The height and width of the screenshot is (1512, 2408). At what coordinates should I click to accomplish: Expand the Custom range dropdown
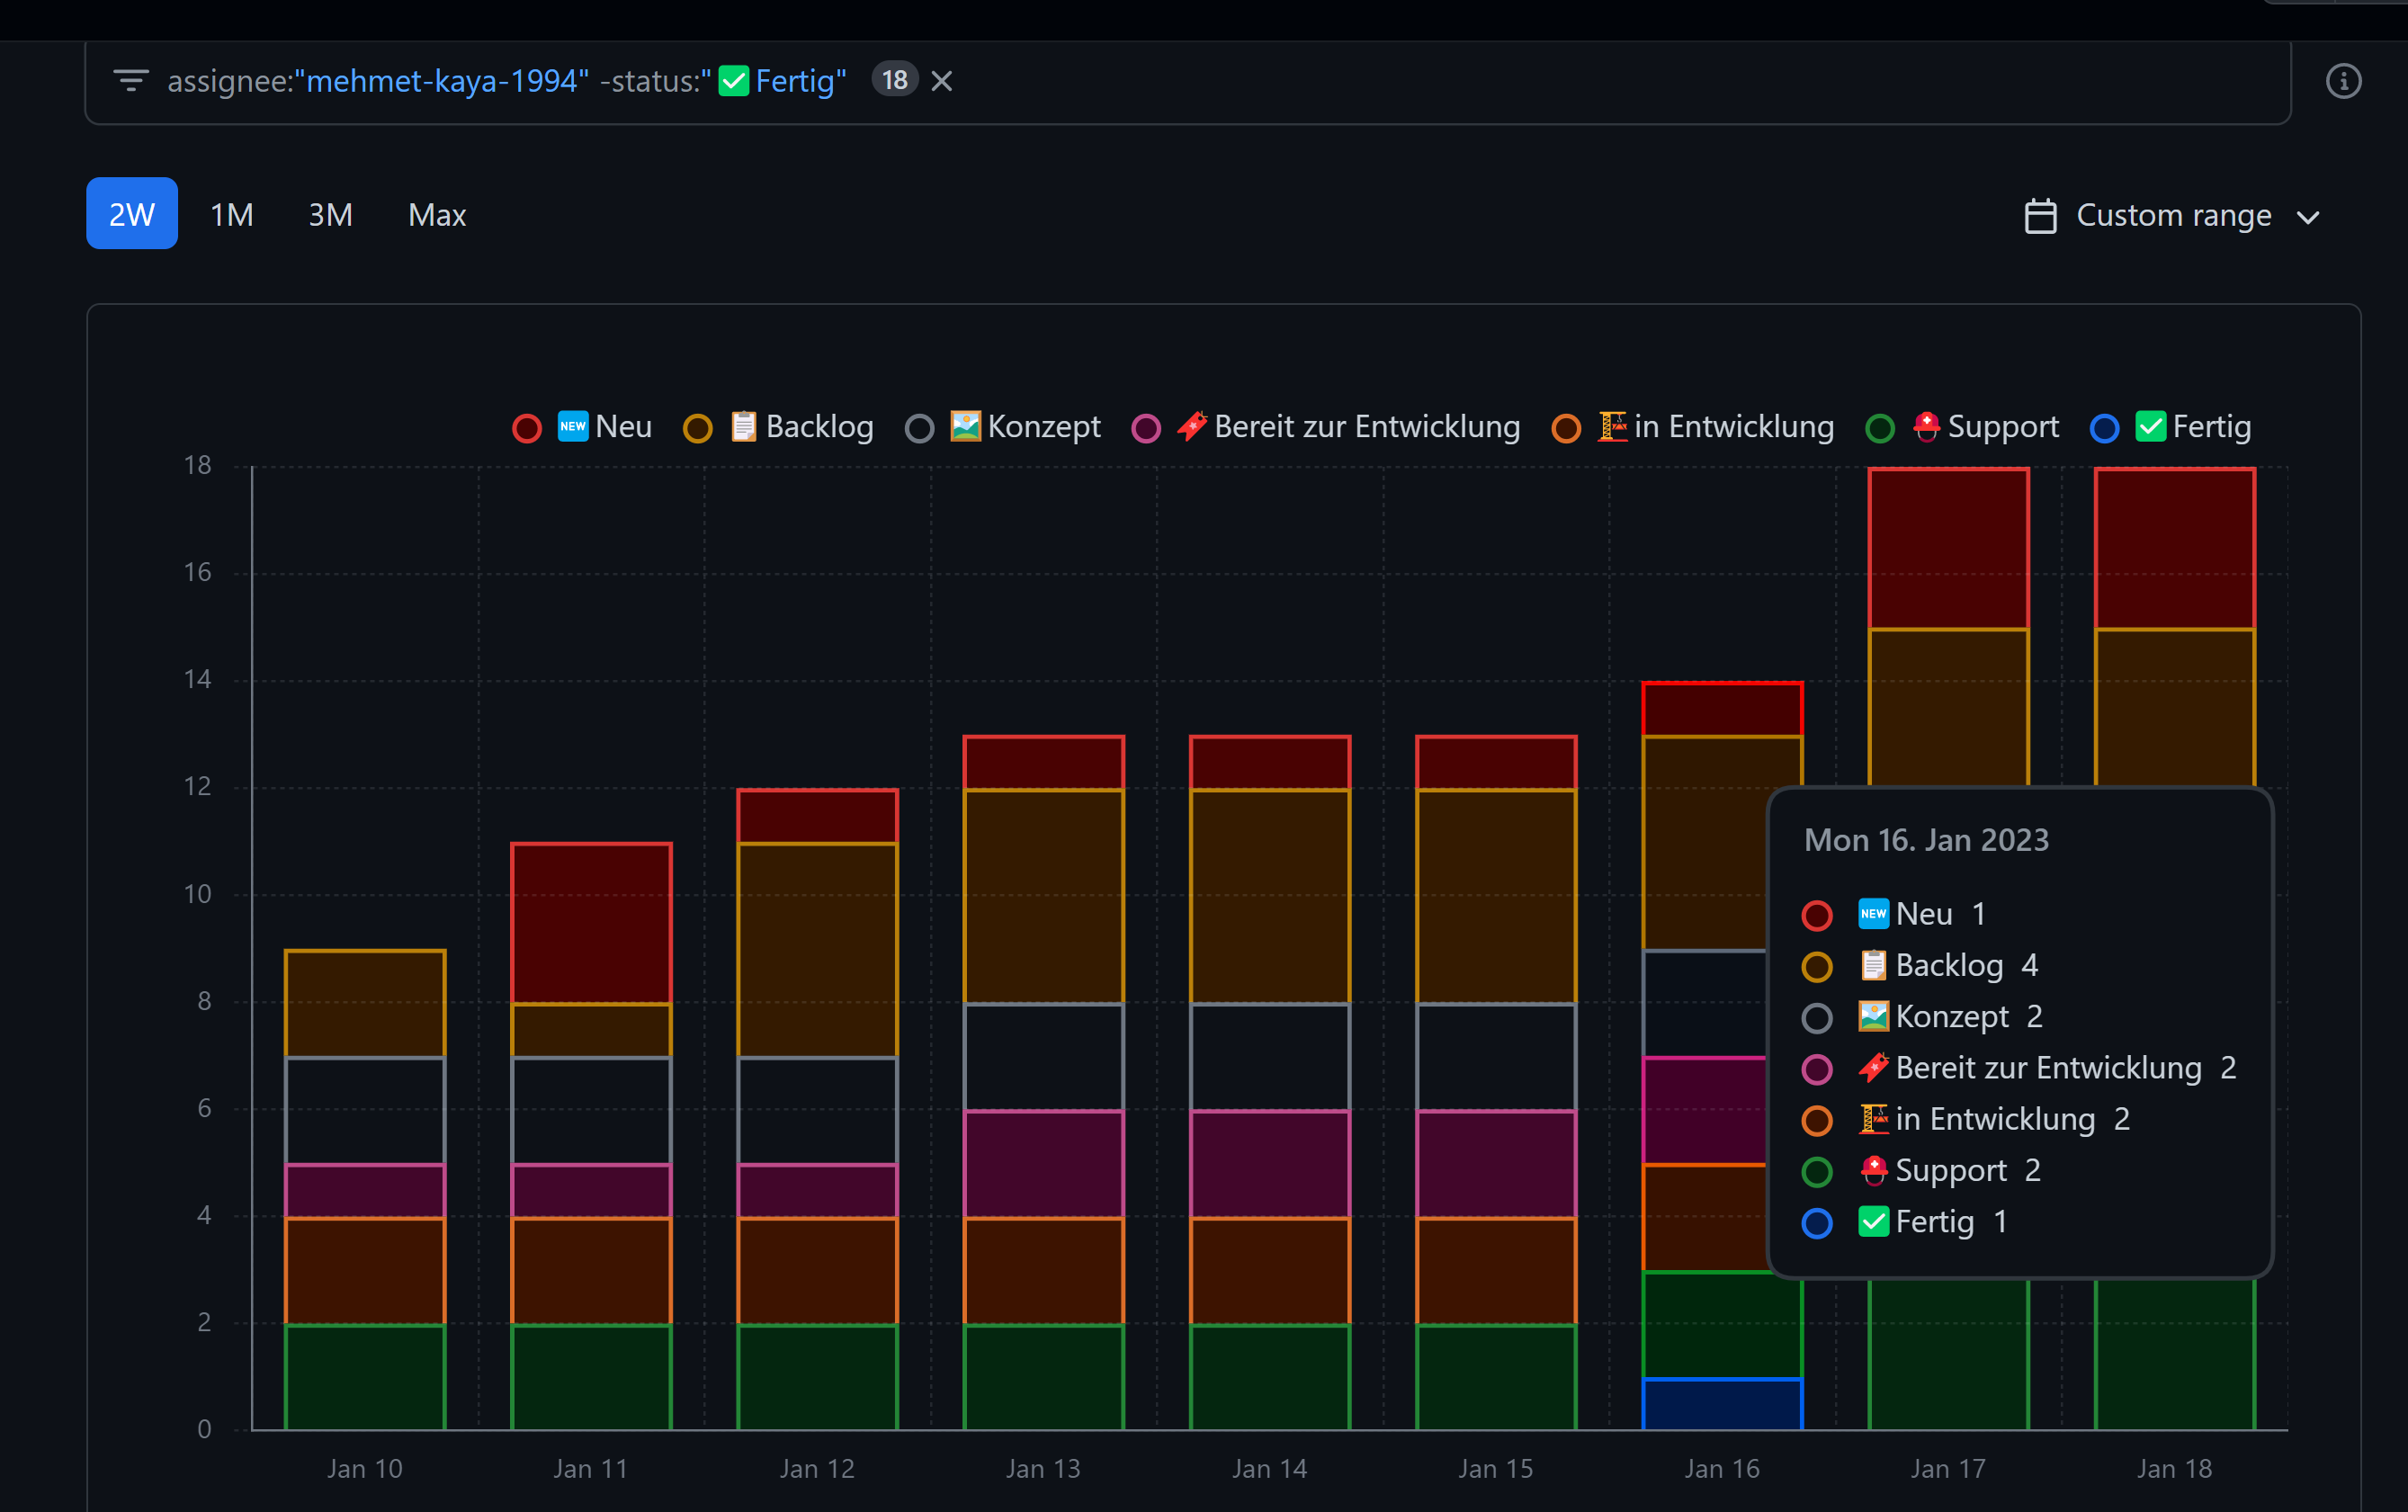pyautogui.click(x=2309, y=215)
